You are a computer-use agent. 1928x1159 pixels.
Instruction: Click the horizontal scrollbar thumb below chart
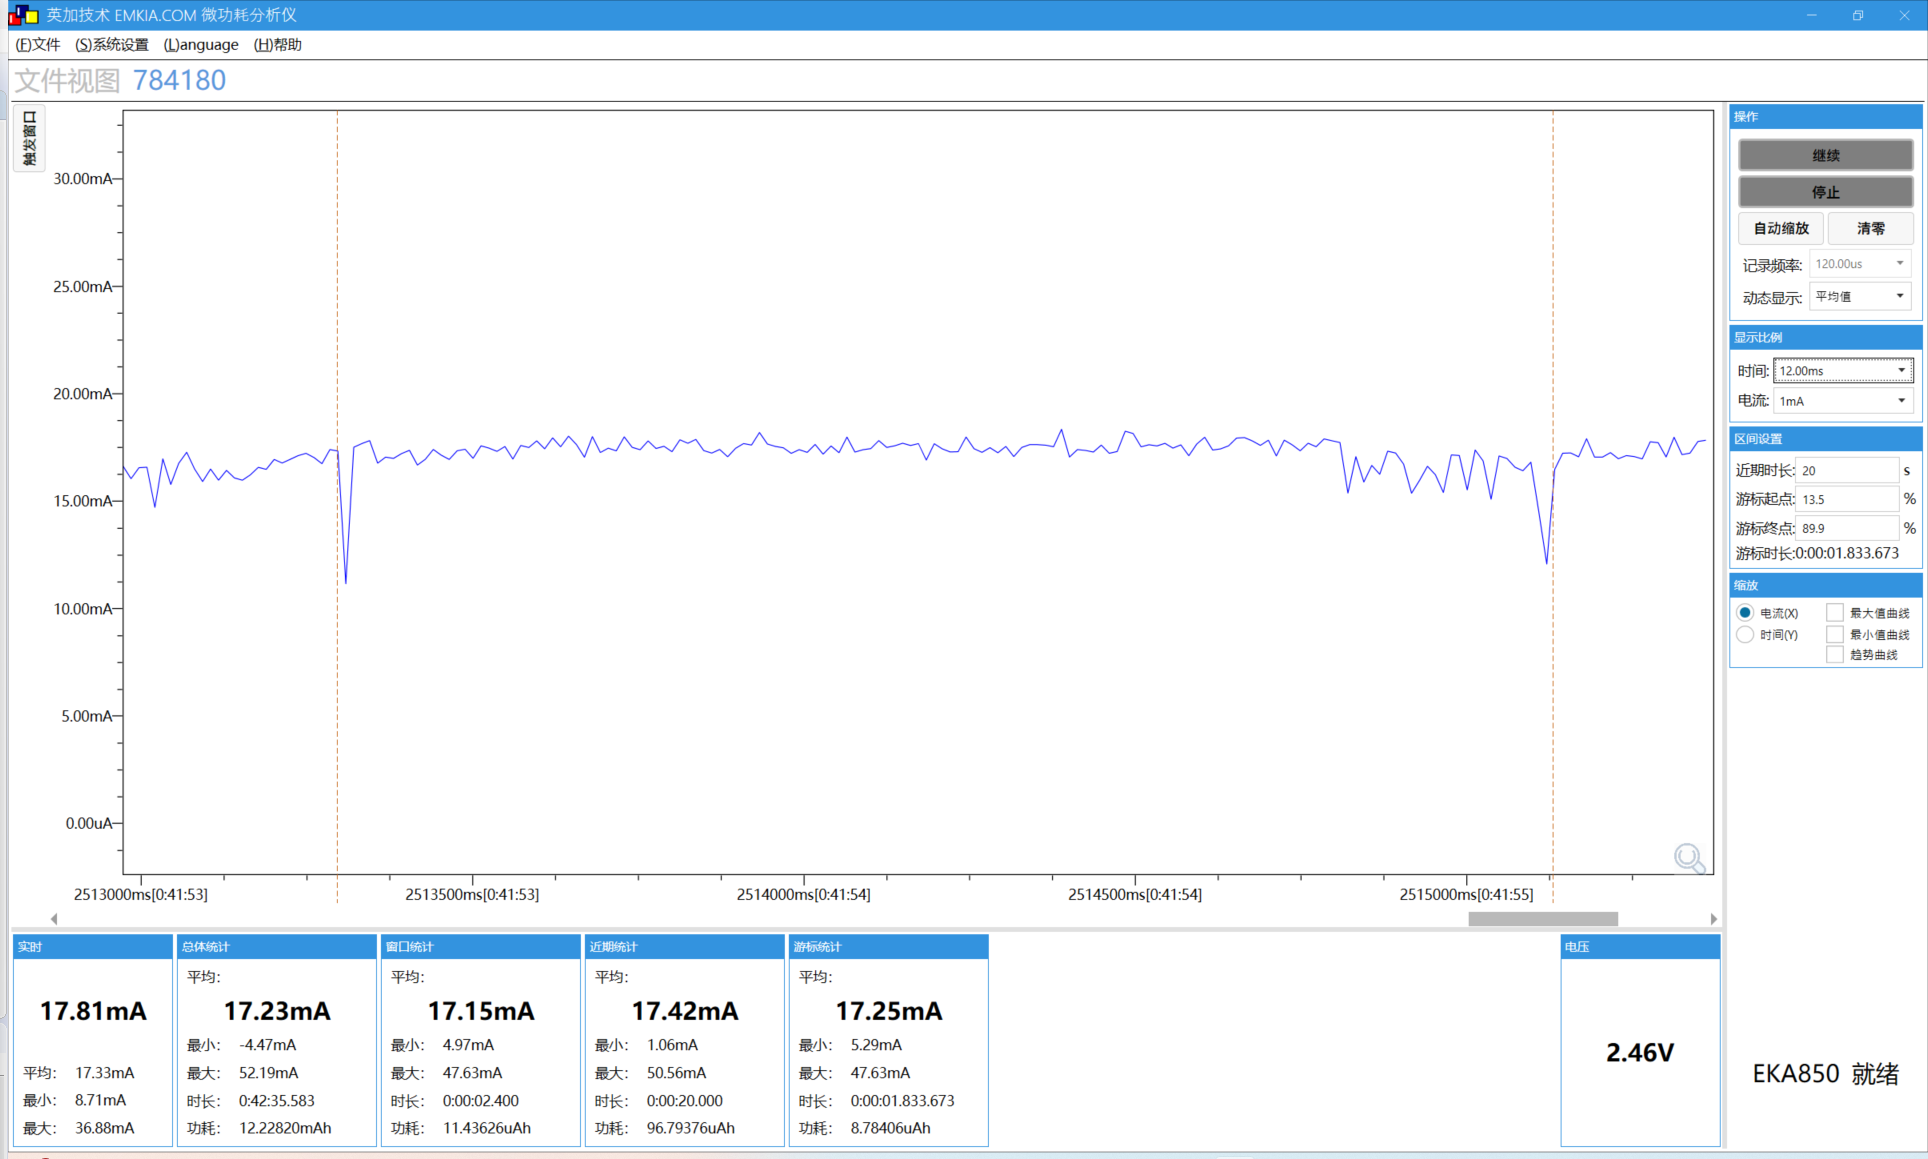click(x=1542, y=919)
